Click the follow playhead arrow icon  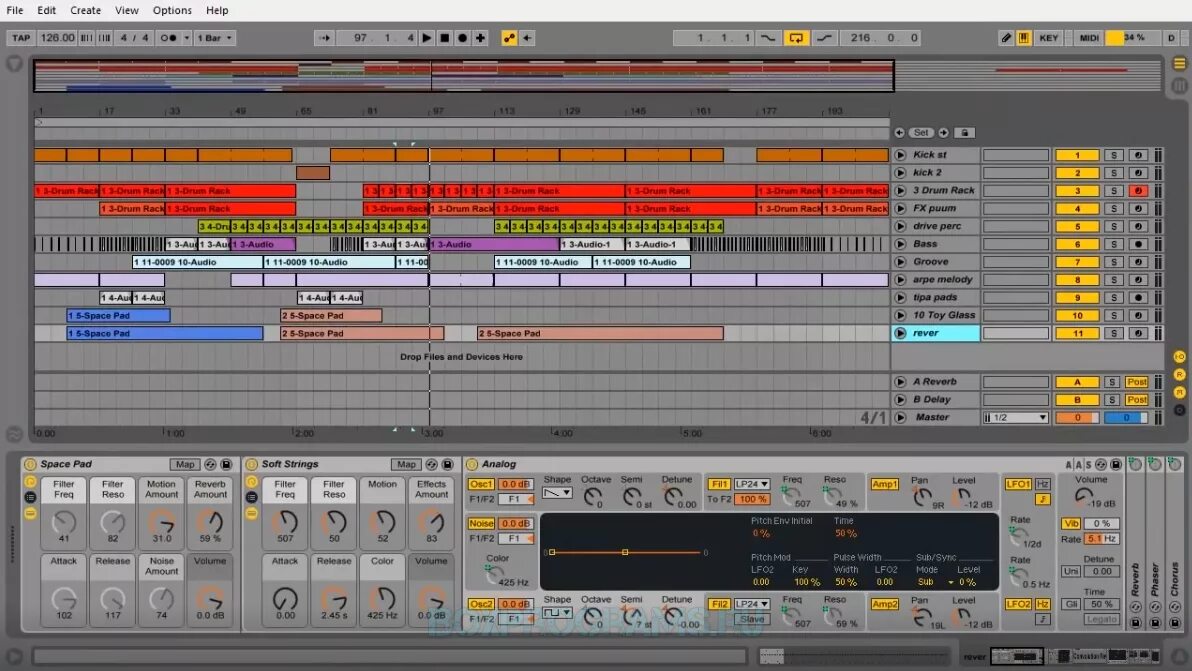(324, 37)
